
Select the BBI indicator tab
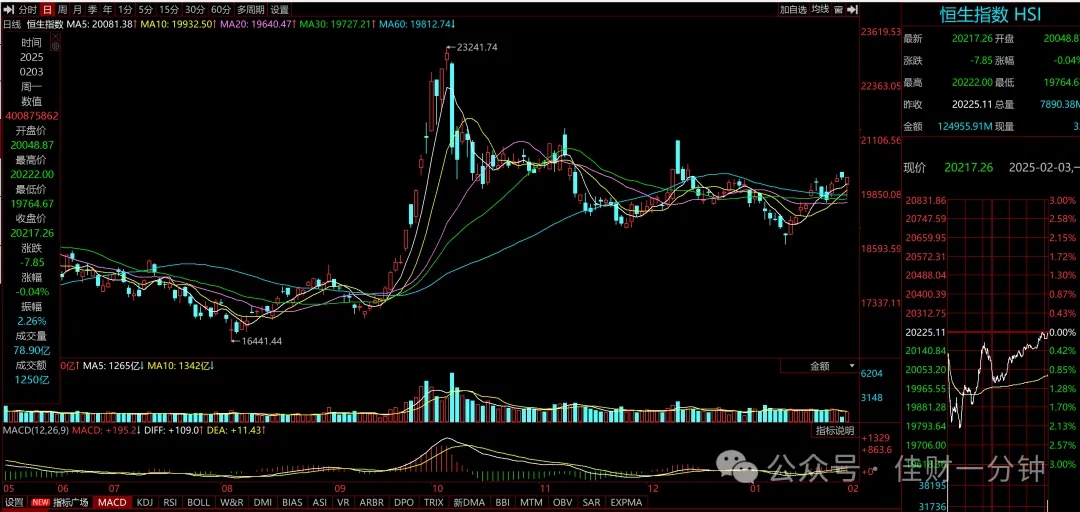(x=502, y=502)
